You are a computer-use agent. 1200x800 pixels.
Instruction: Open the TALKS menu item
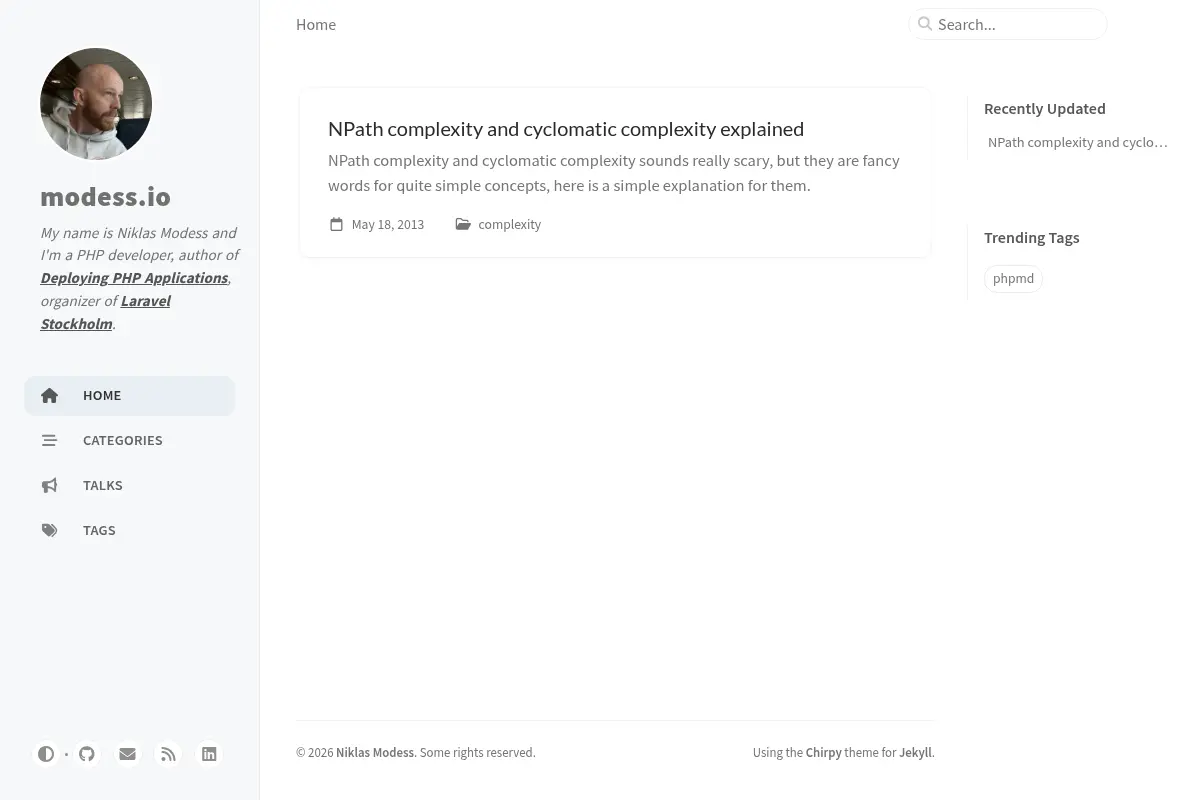[130, 485]
